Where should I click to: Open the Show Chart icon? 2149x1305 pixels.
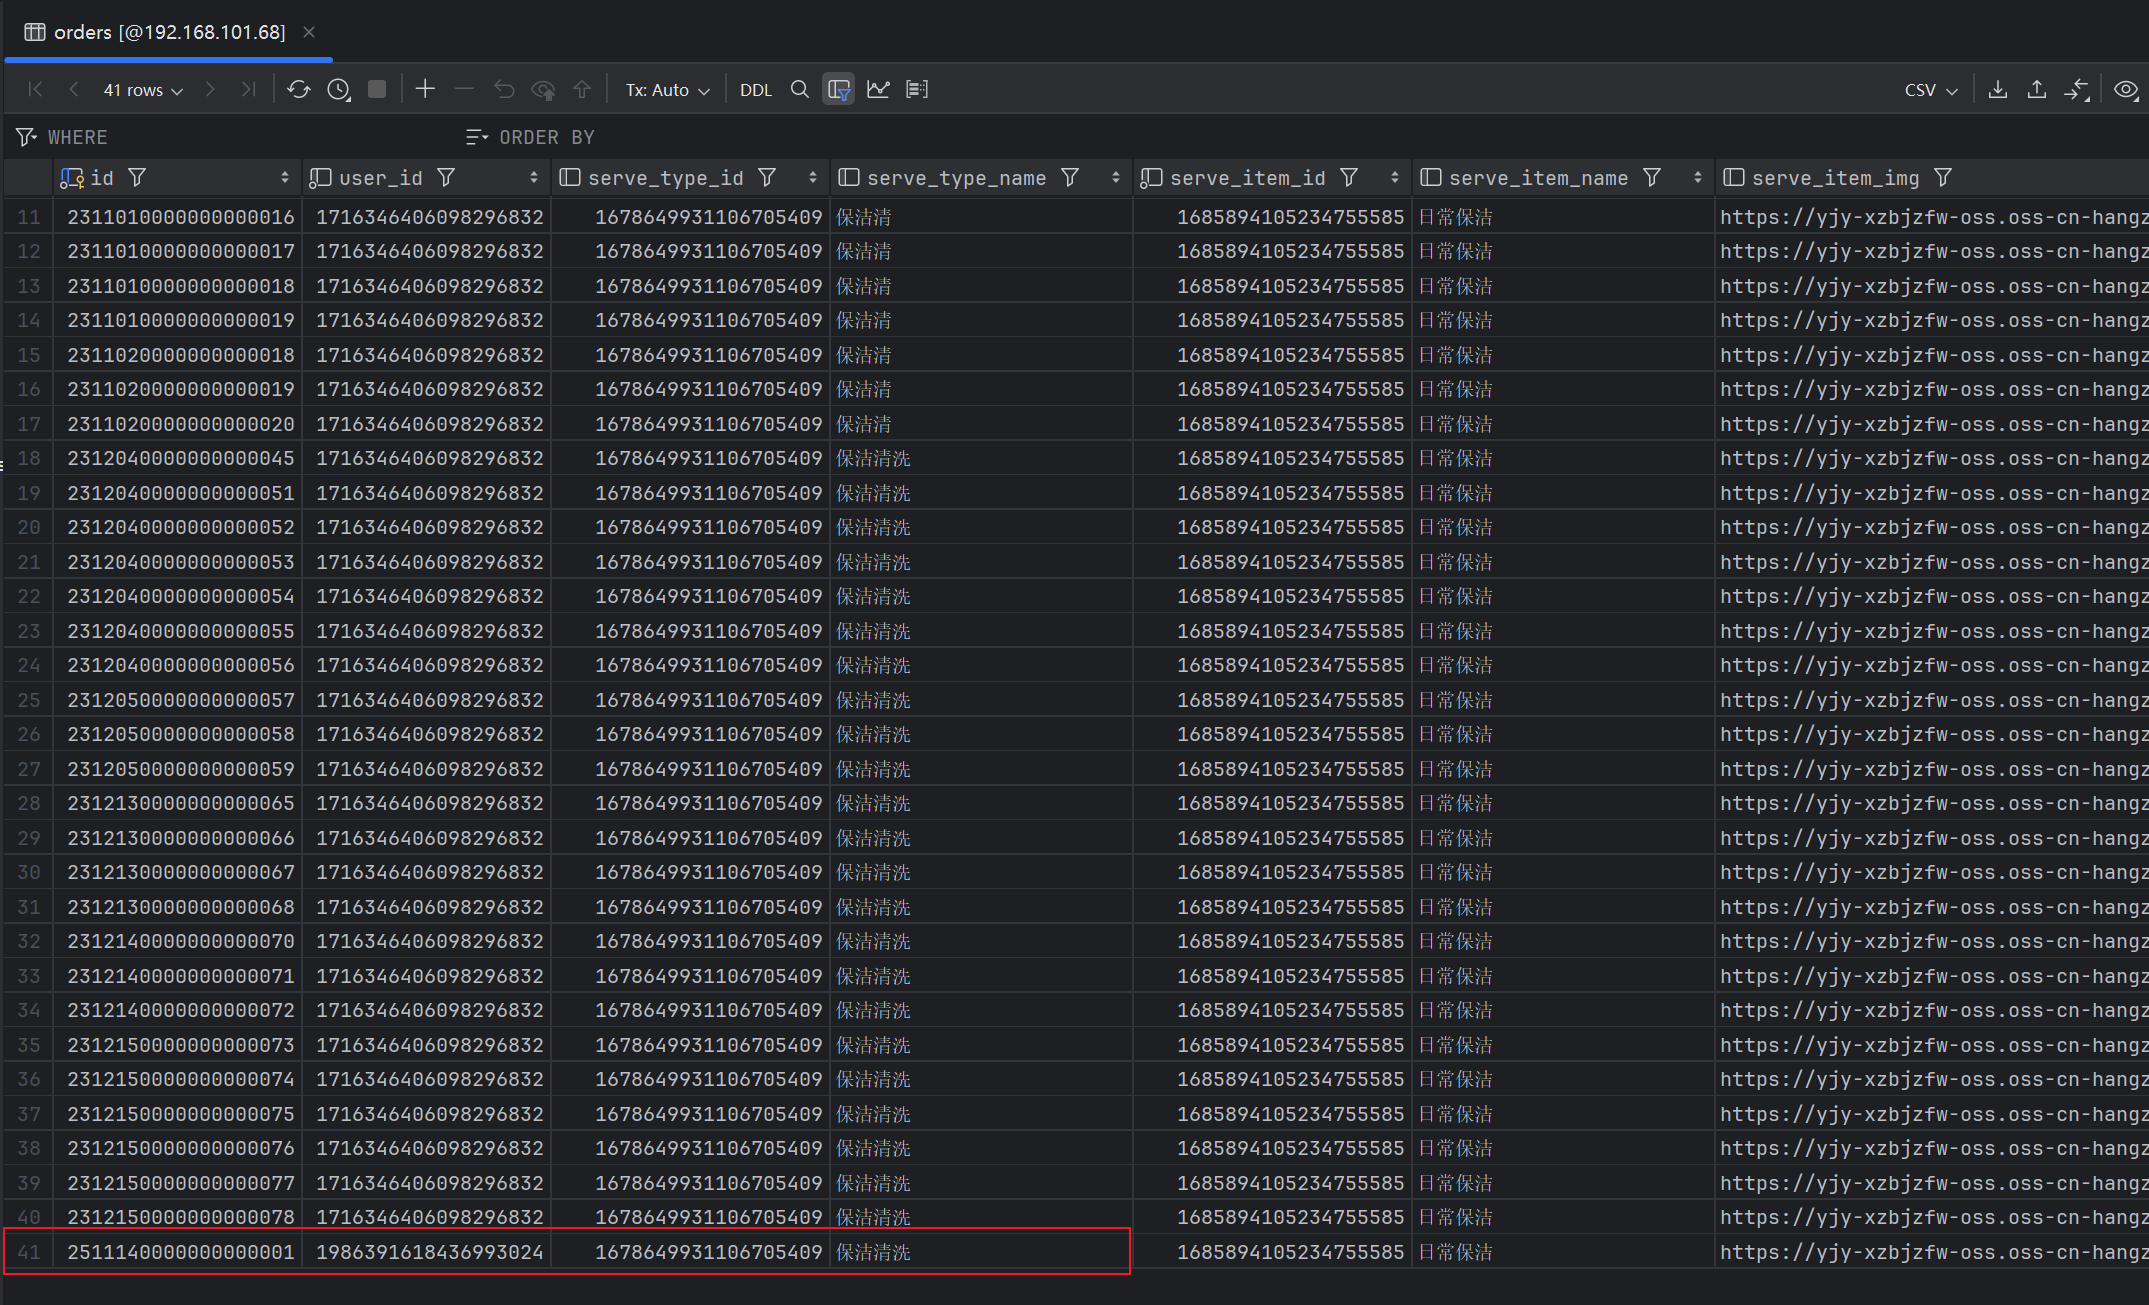coord(878,89)
